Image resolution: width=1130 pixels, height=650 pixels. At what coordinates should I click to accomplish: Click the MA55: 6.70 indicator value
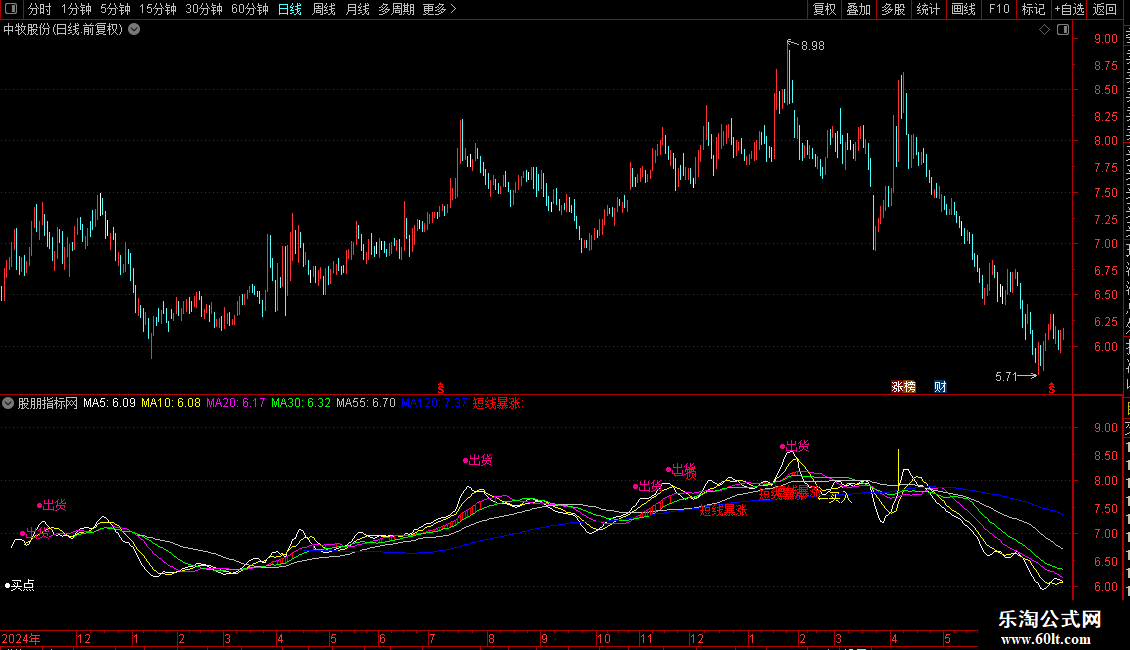tap(366, 403)
